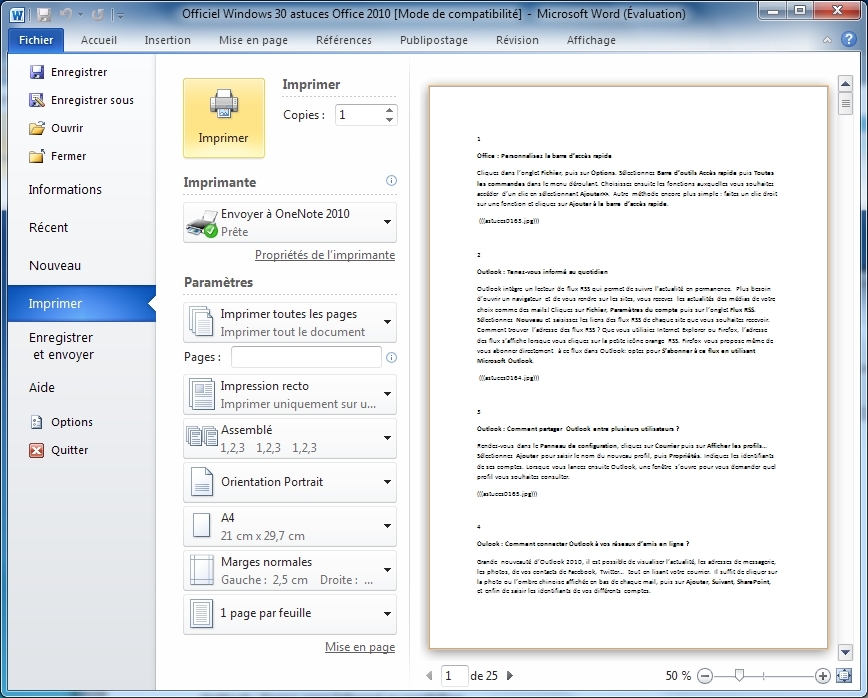Decrease copies with the down spinner arrow
868x698 pixels.
point(390,120)
